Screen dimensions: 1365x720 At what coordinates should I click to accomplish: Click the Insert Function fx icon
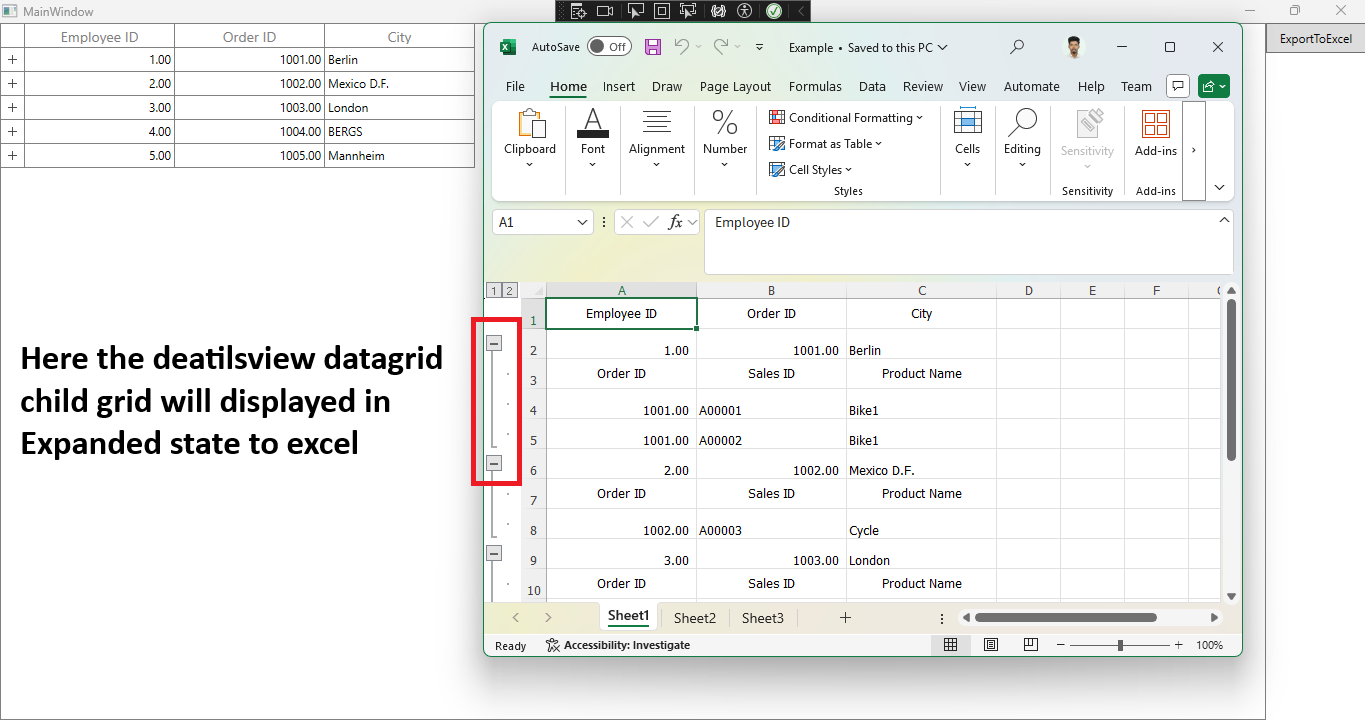click(x=676, y=222)
